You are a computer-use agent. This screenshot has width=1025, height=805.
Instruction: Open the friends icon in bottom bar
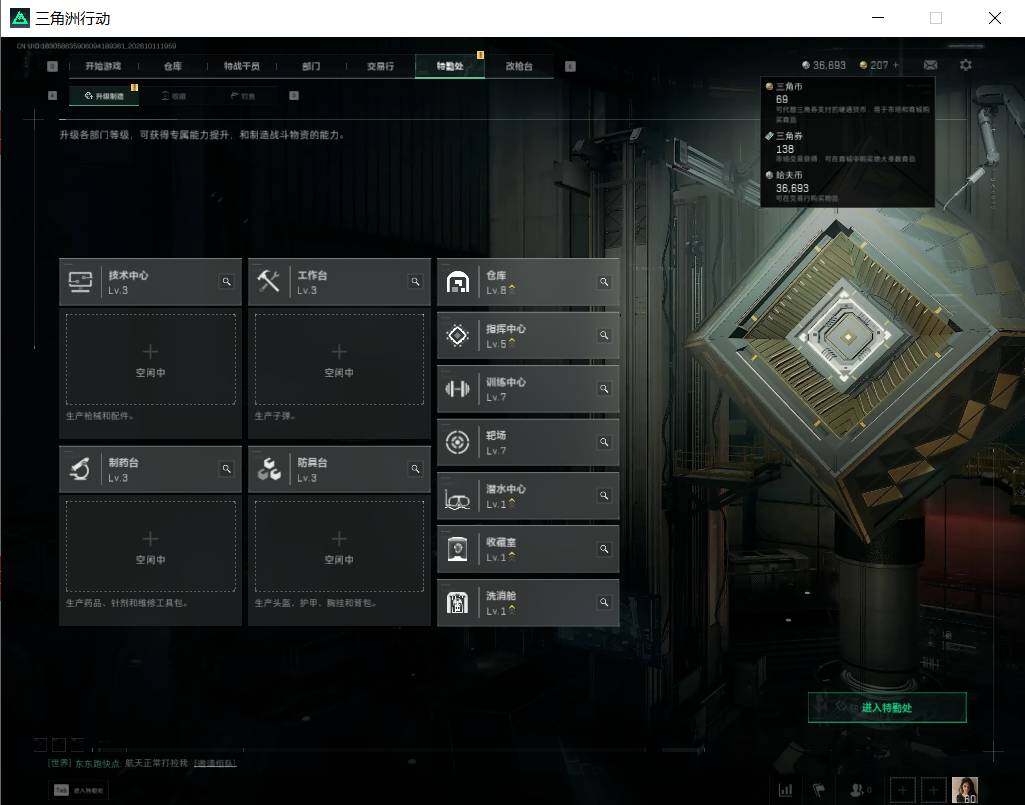[857, 790]
